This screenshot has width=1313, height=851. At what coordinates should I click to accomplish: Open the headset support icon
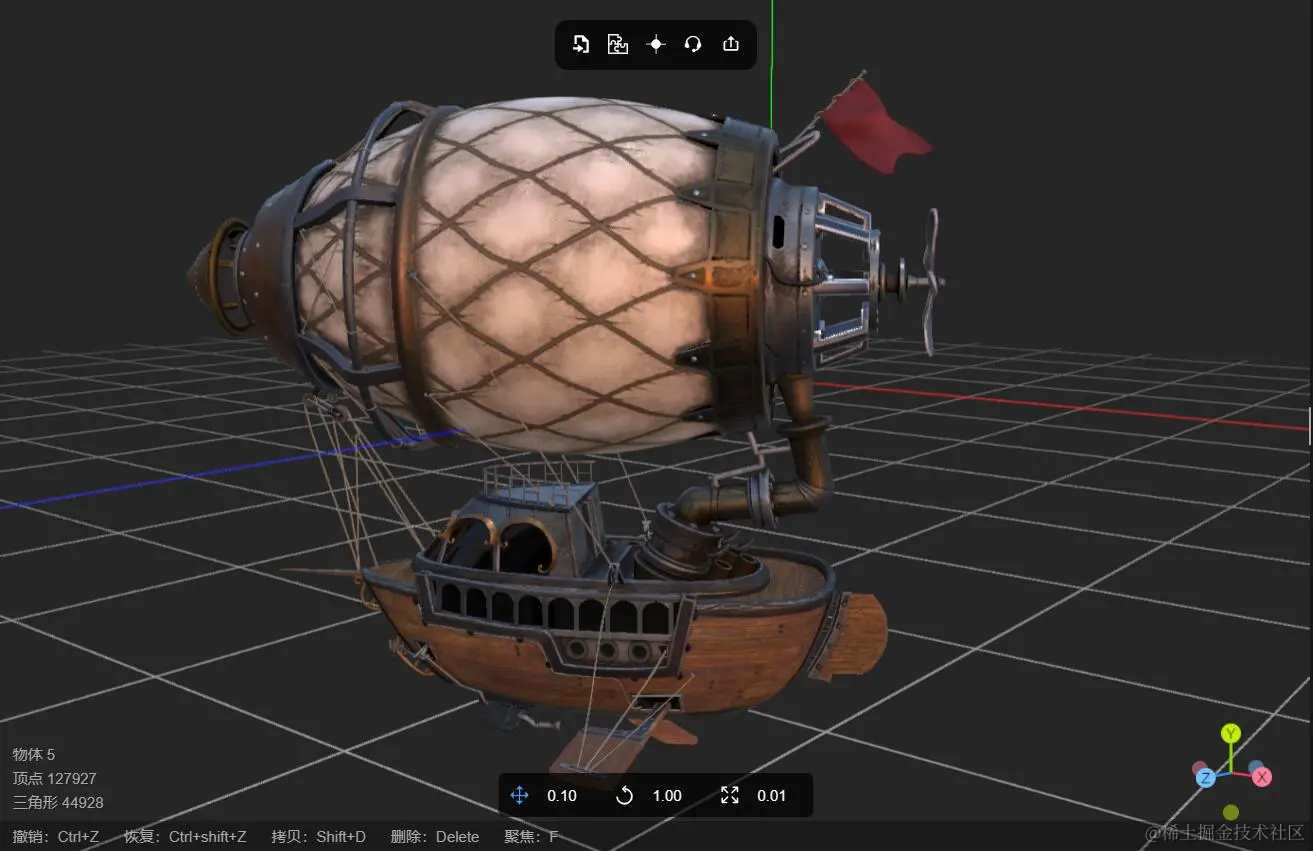(x=693, y=44)
